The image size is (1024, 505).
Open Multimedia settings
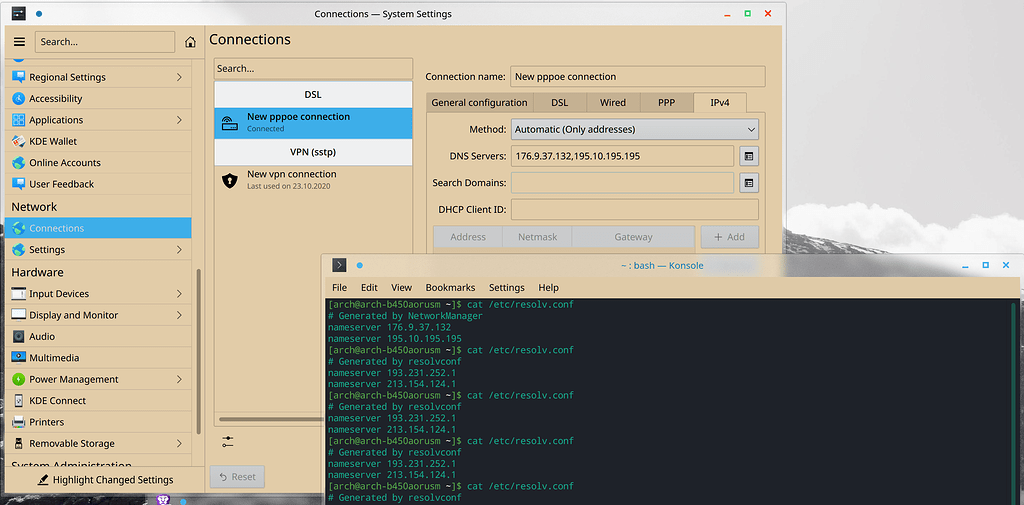coord(98,358)
